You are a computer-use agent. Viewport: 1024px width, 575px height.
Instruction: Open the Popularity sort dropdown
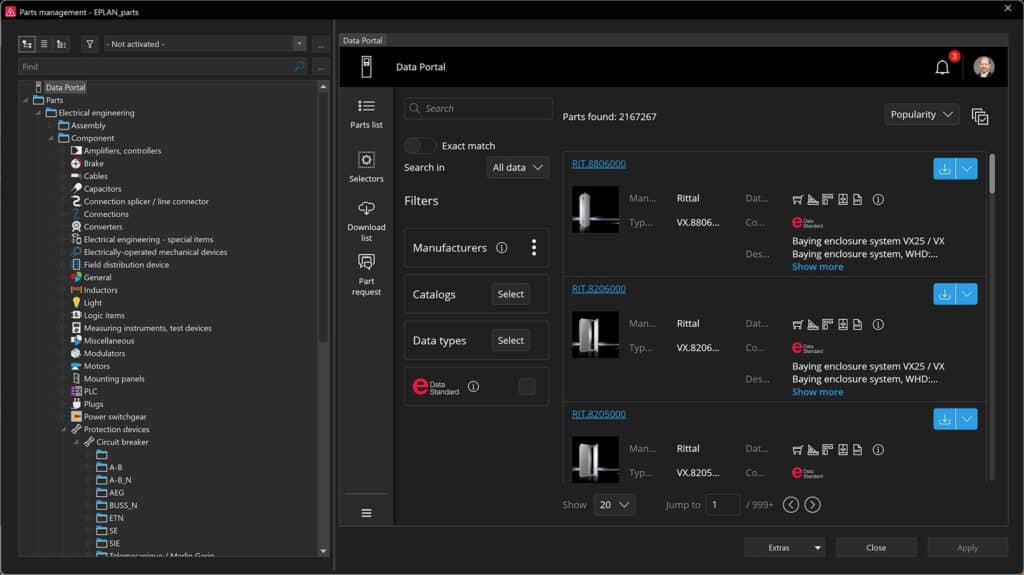click(921, 115)
